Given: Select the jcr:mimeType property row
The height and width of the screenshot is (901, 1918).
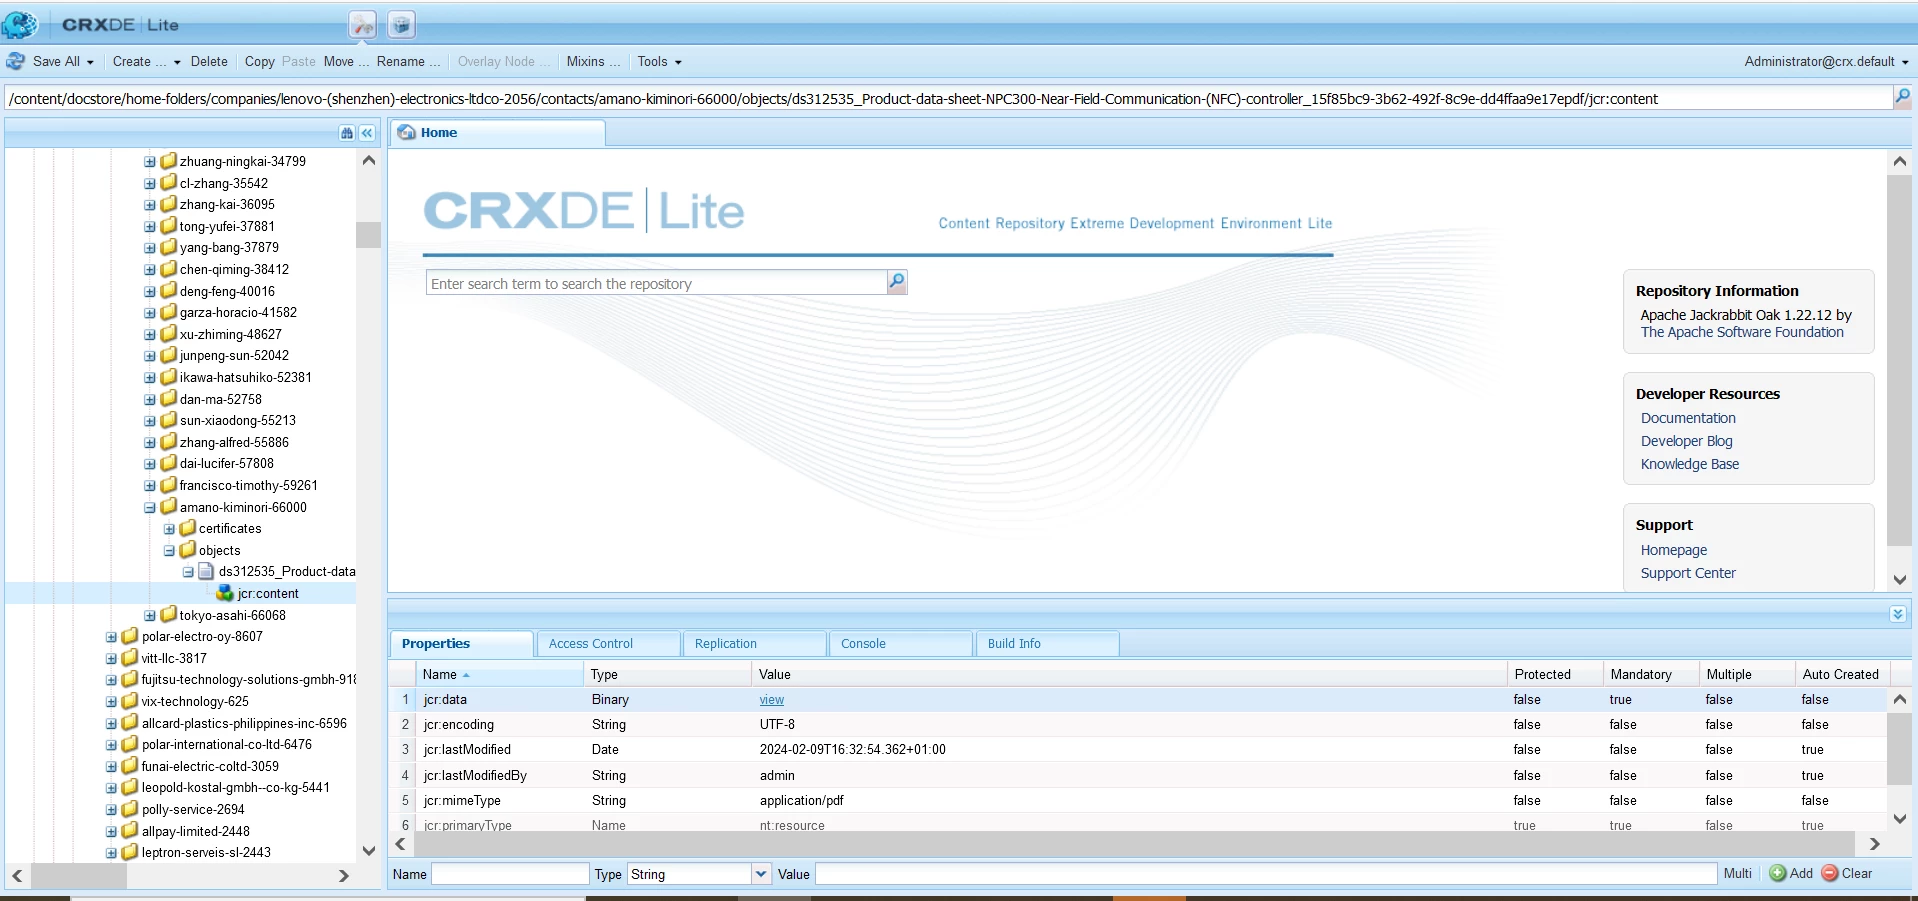Looking at the screenshot, I should [x=1137, y=800].
